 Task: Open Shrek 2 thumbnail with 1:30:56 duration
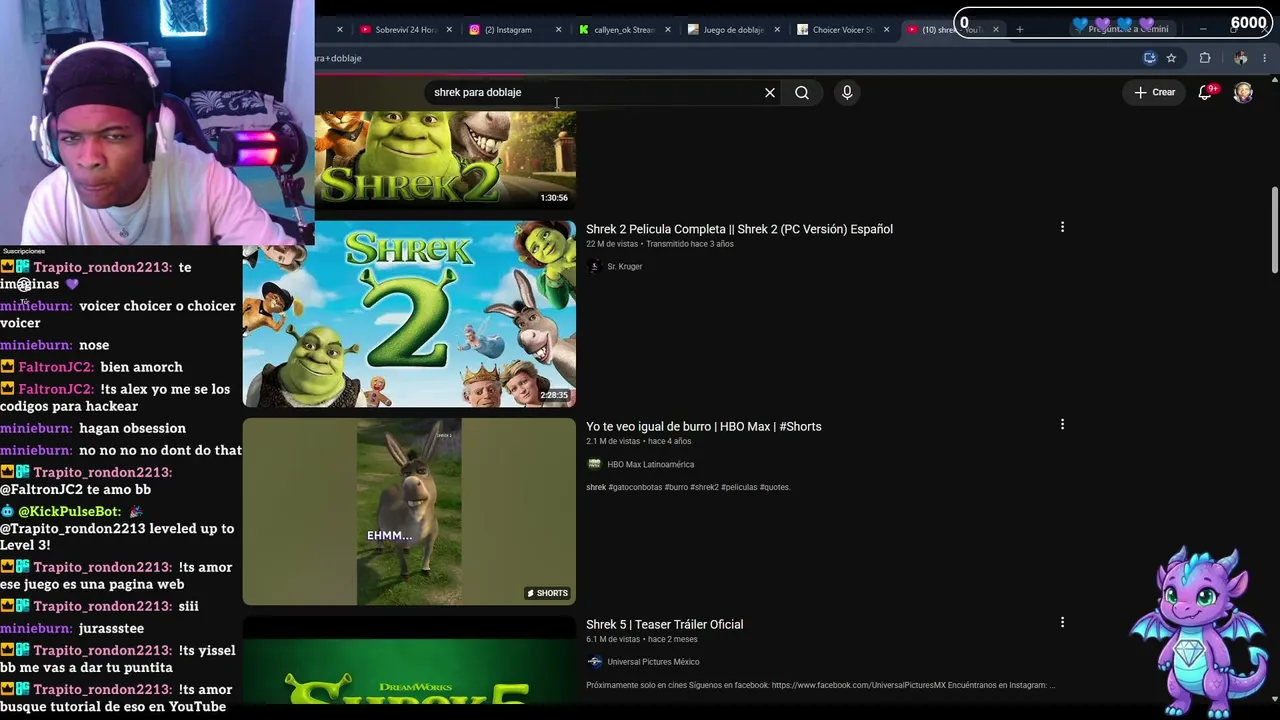click(445, 159)
